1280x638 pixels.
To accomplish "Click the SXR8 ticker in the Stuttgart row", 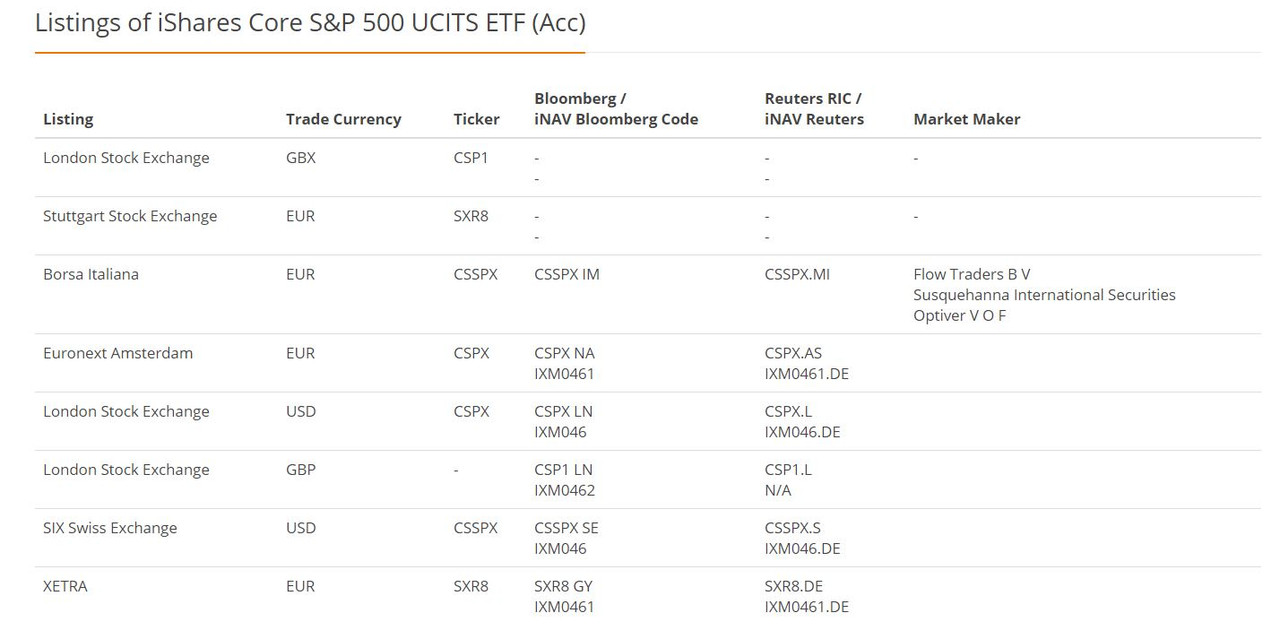I will coord(470,216).
